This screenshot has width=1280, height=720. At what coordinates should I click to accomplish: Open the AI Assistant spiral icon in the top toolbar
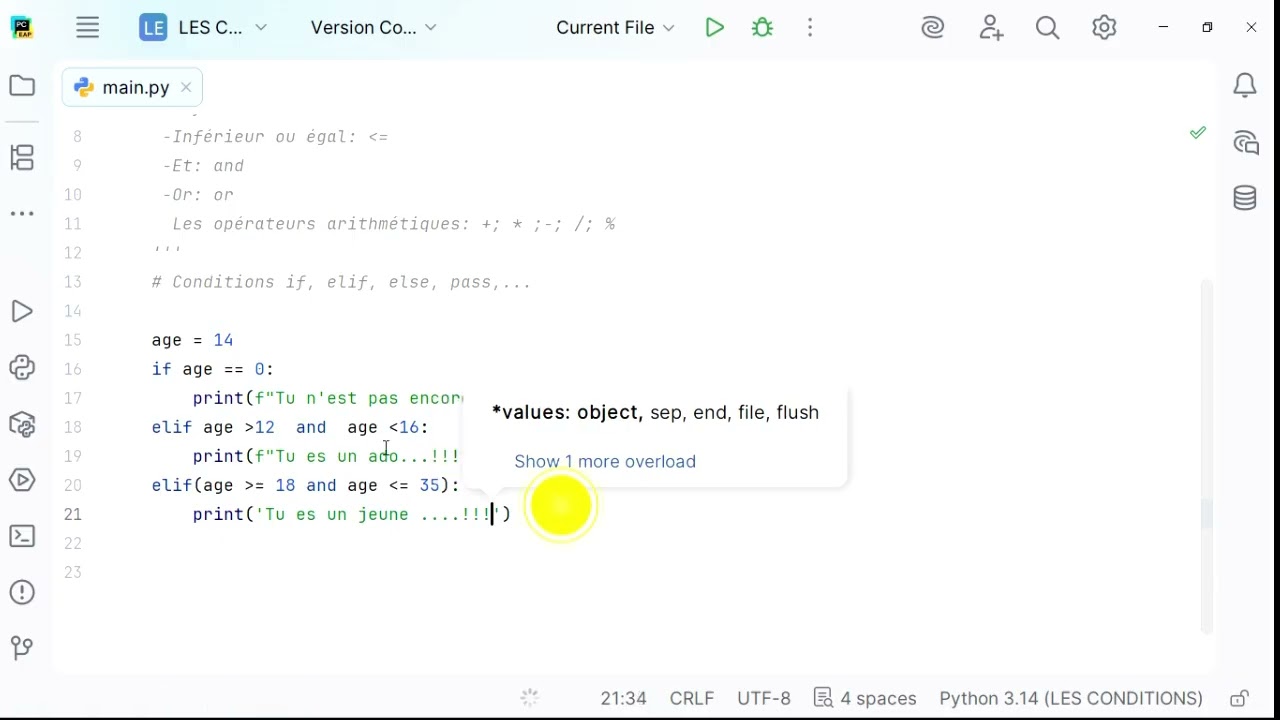(x=933, y=28)
